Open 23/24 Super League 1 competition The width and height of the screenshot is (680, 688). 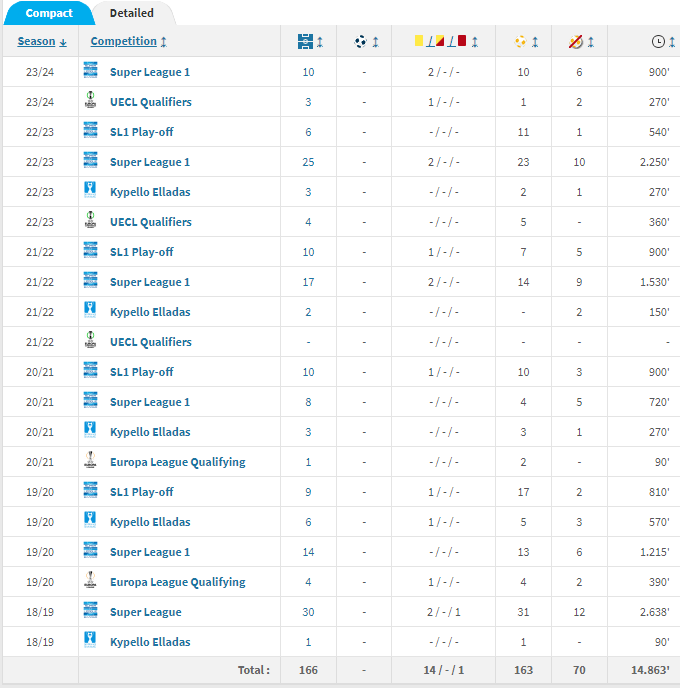pyautogui.click(x=150, y=72)
